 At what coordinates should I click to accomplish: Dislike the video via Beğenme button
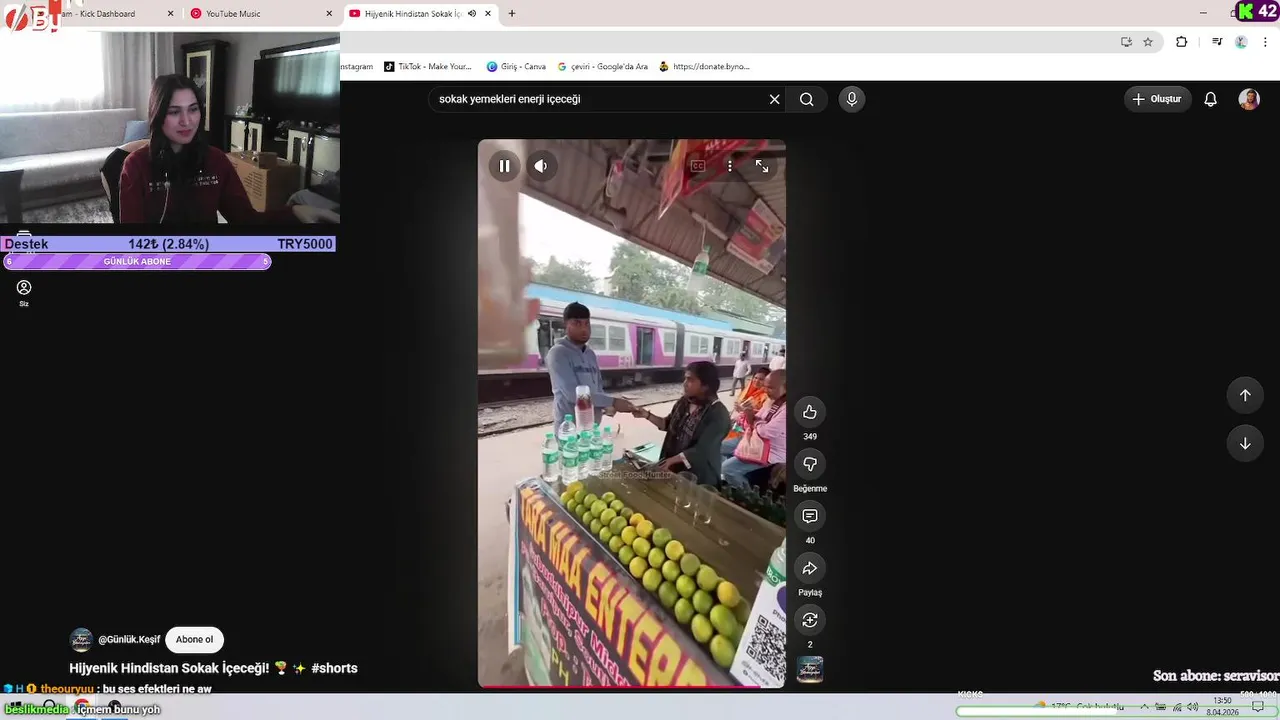[x=810, y=464]
